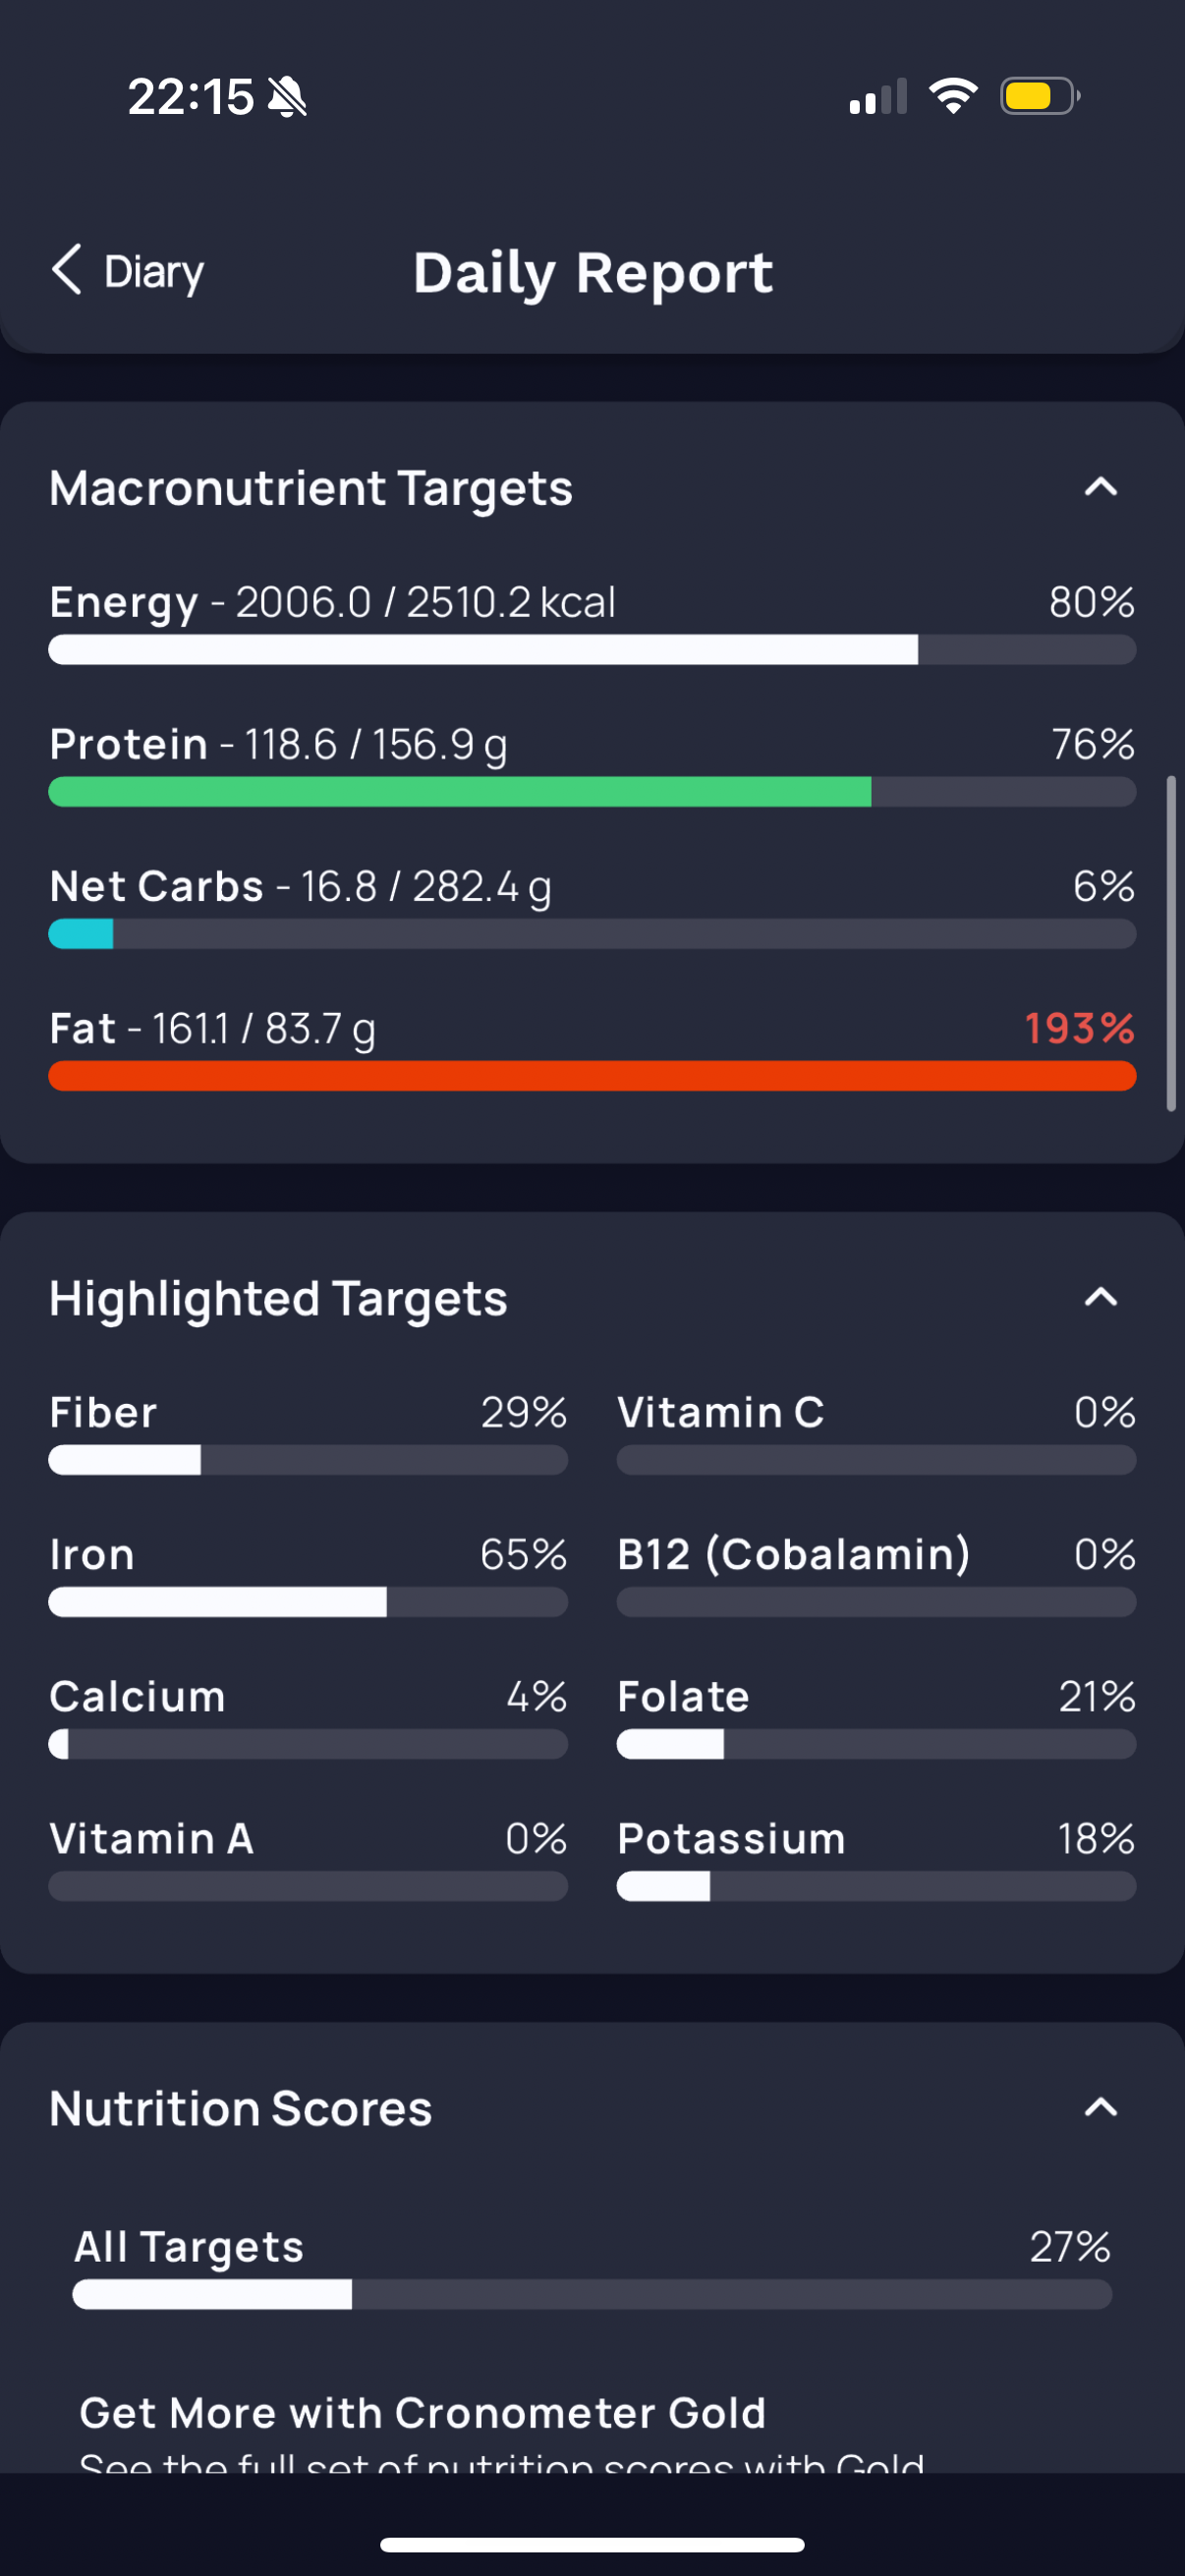
Task: Tap the back chevron beside Diary
Action: click(67, 270)
